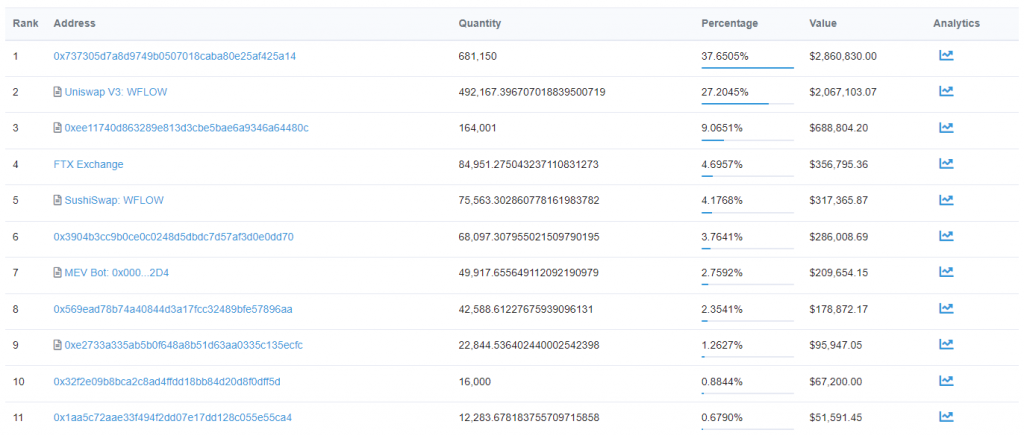Select value $67,200.00
The image size is (1024, 436).
[x=835, y=381]
